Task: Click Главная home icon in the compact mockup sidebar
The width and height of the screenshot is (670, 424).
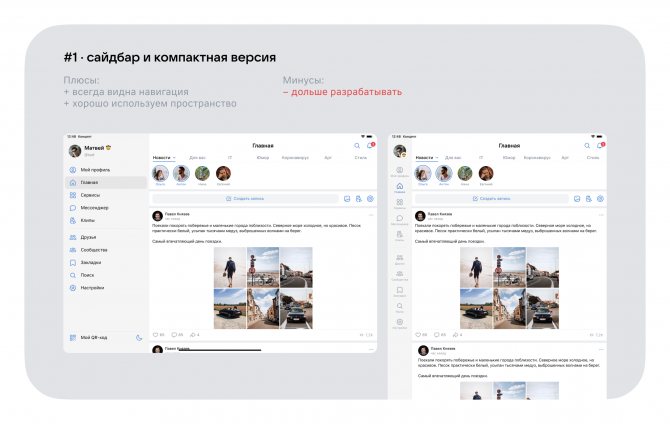Action: point(400,188)
